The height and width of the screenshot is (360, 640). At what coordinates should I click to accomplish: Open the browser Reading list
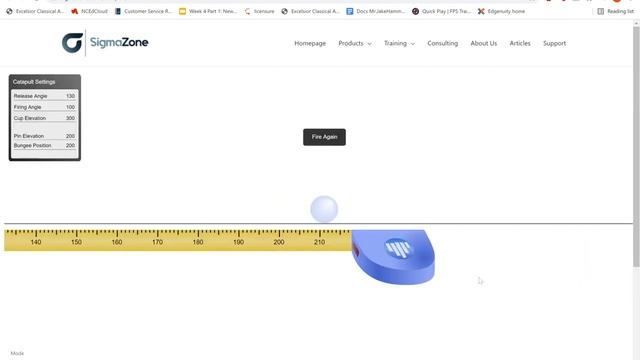point(616,11)
